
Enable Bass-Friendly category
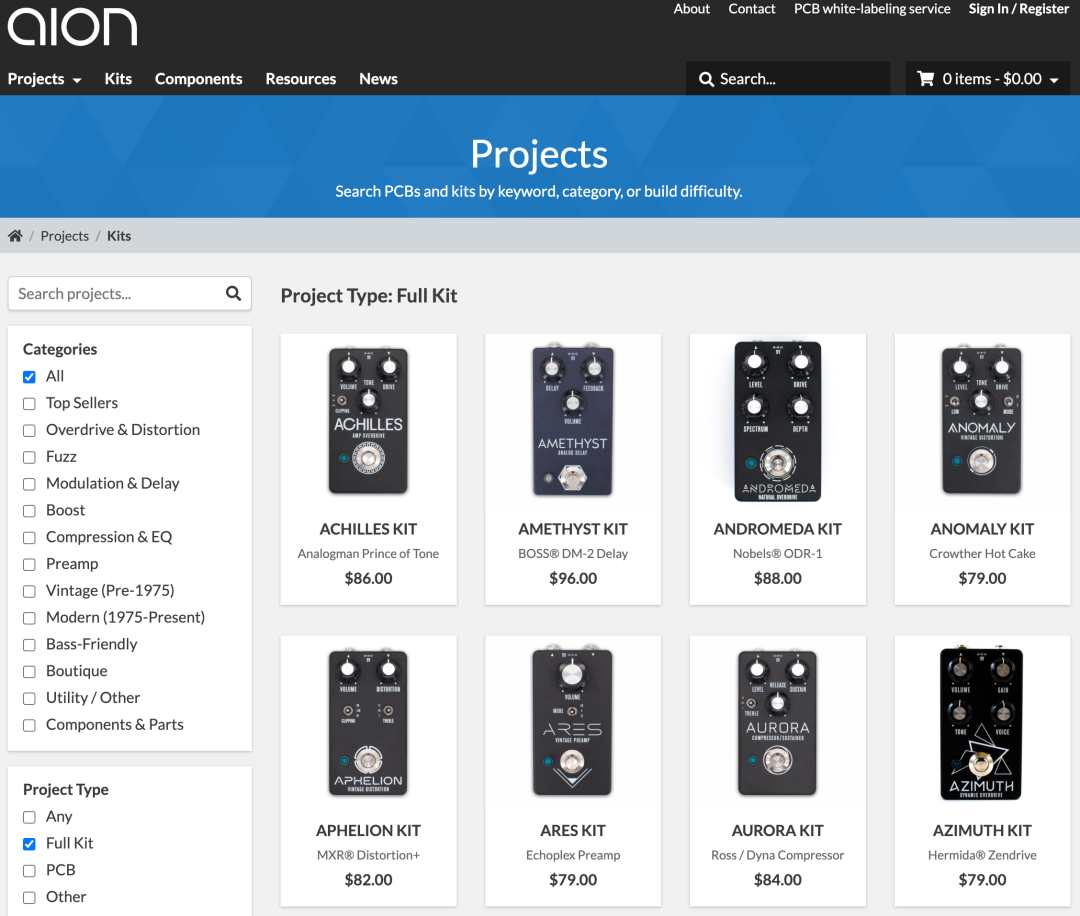click(29, 645)
